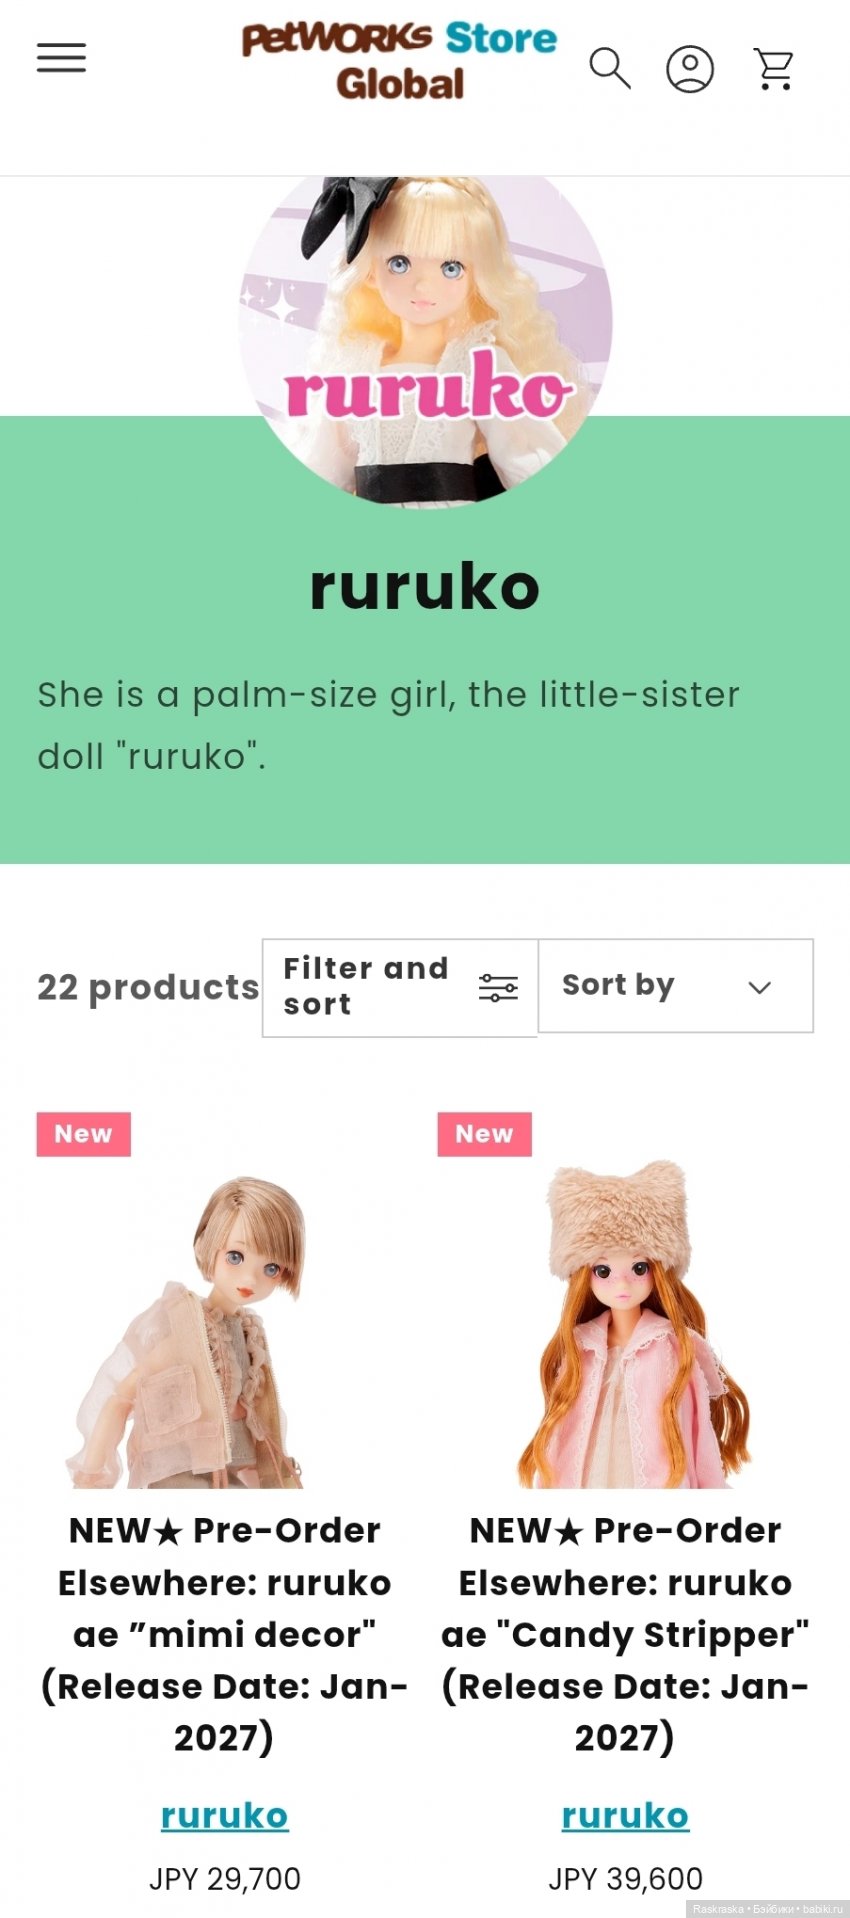Click the New badge on mimi decor doll

tap(84, 1134)
